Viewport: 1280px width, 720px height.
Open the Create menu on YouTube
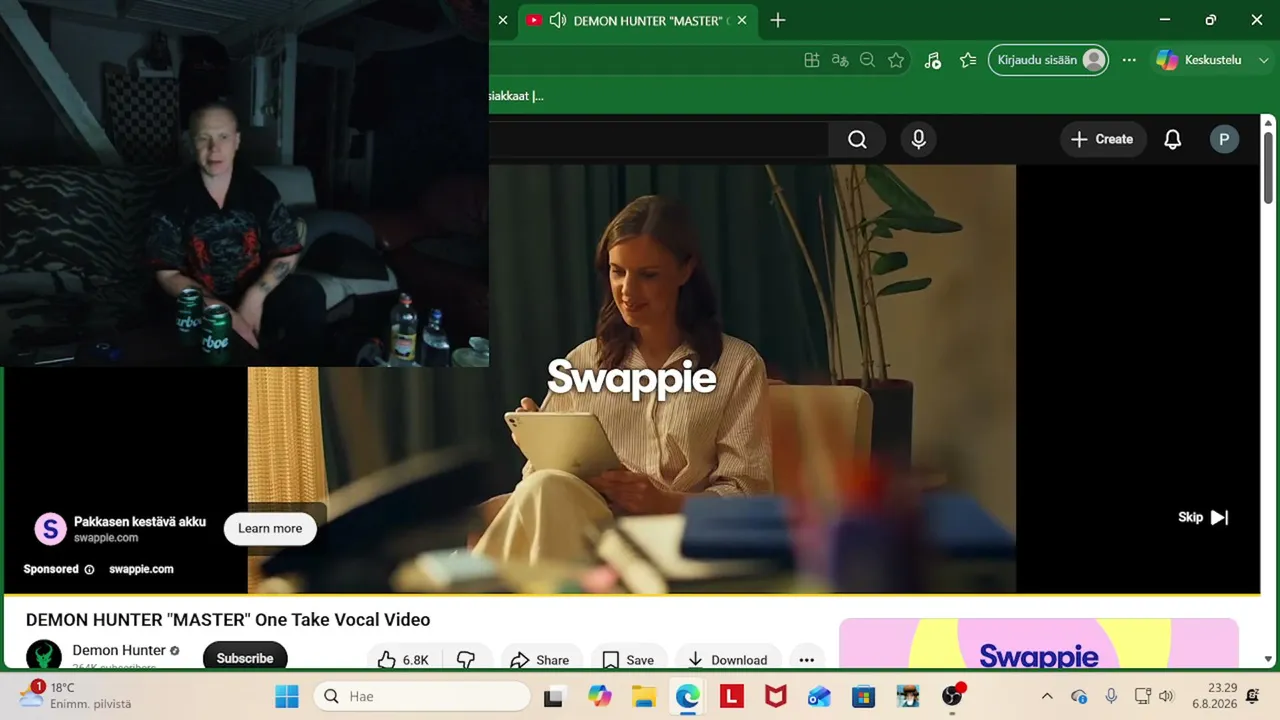tap(1102, 140)
